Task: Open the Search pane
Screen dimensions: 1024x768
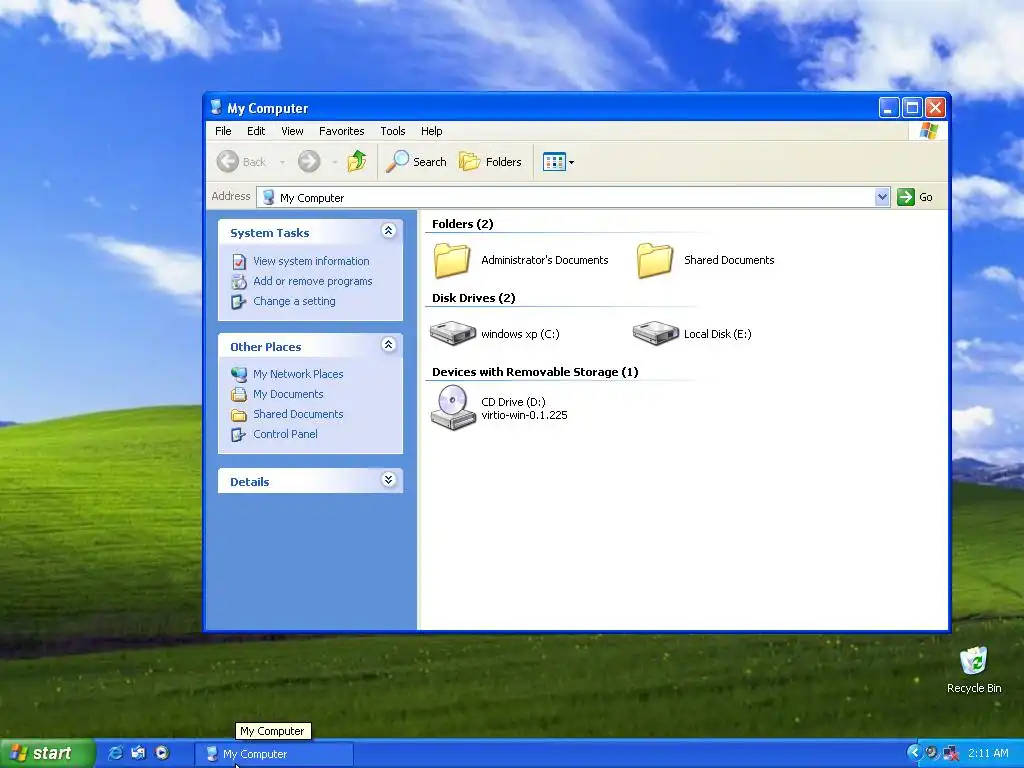Action: tap(416, 161)
